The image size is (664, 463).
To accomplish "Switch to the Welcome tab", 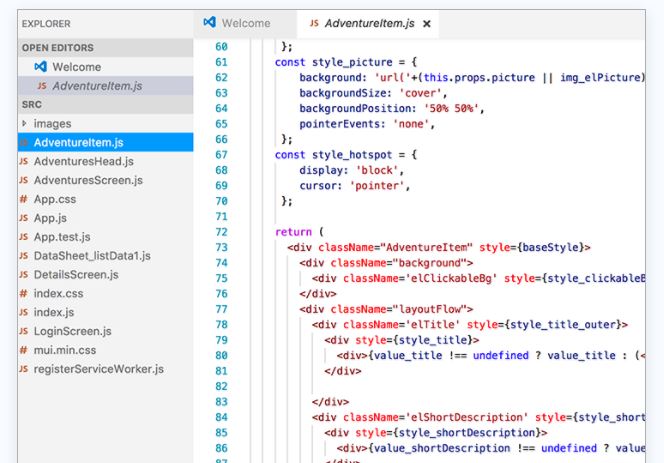I will coord(246,23).
